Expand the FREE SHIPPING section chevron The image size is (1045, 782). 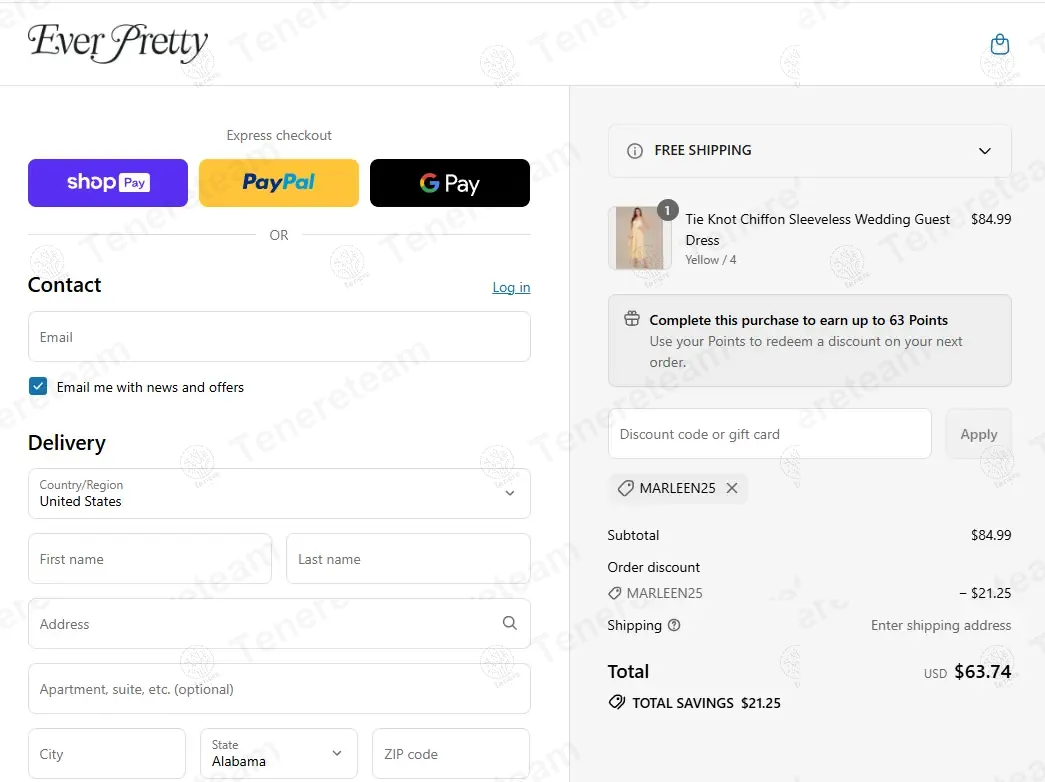click(x=984, y=151)
